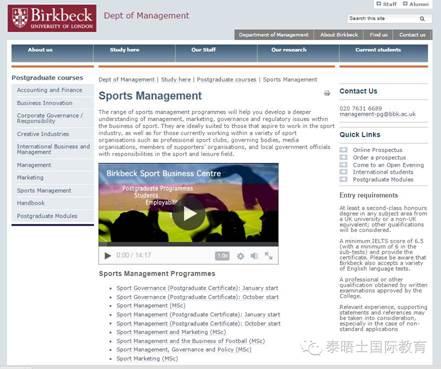The height and width of the screenshot is (369, 441).
Task: Expand video to fullscreen
Action: pos(268,256)
